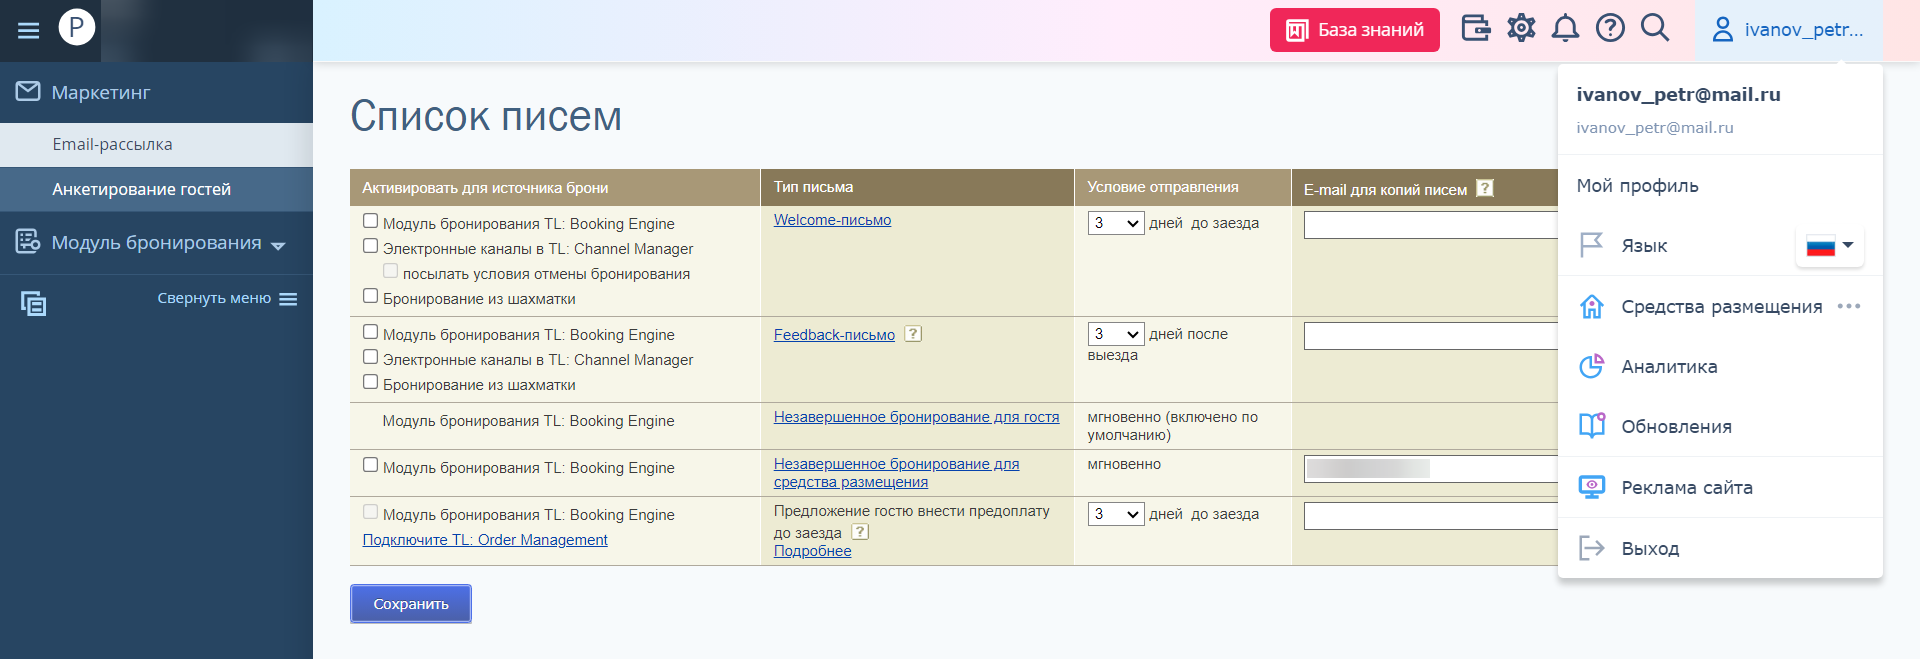The image size is (1920, 659).
Task: Open the language flag dropdown
Action: pyautogui.click(x=1829, y=246)
